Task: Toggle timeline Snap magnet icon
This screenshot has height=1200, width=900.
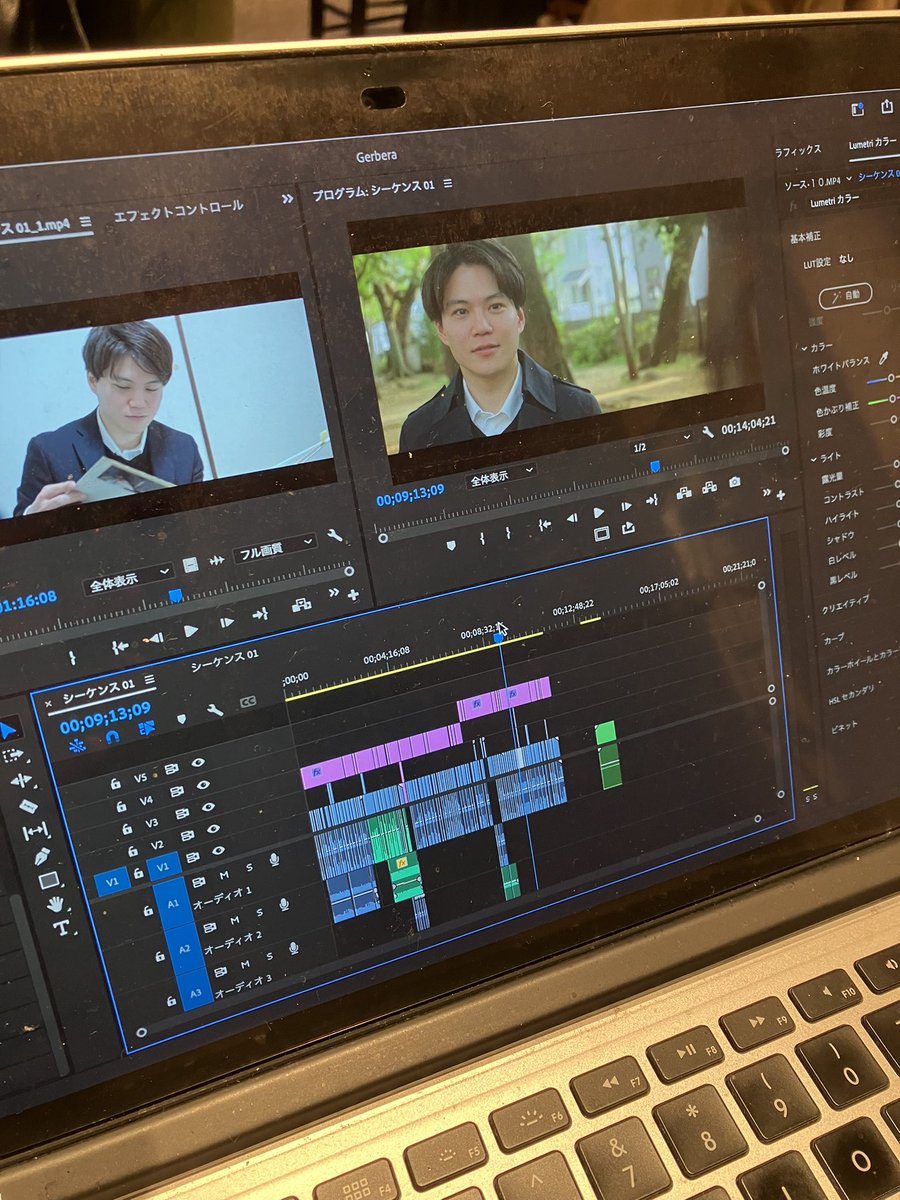Action: point(111,737)
